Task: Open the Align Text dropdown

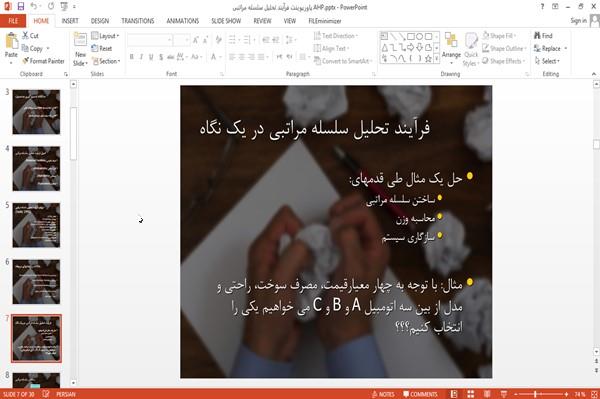Action: [331, 48]
